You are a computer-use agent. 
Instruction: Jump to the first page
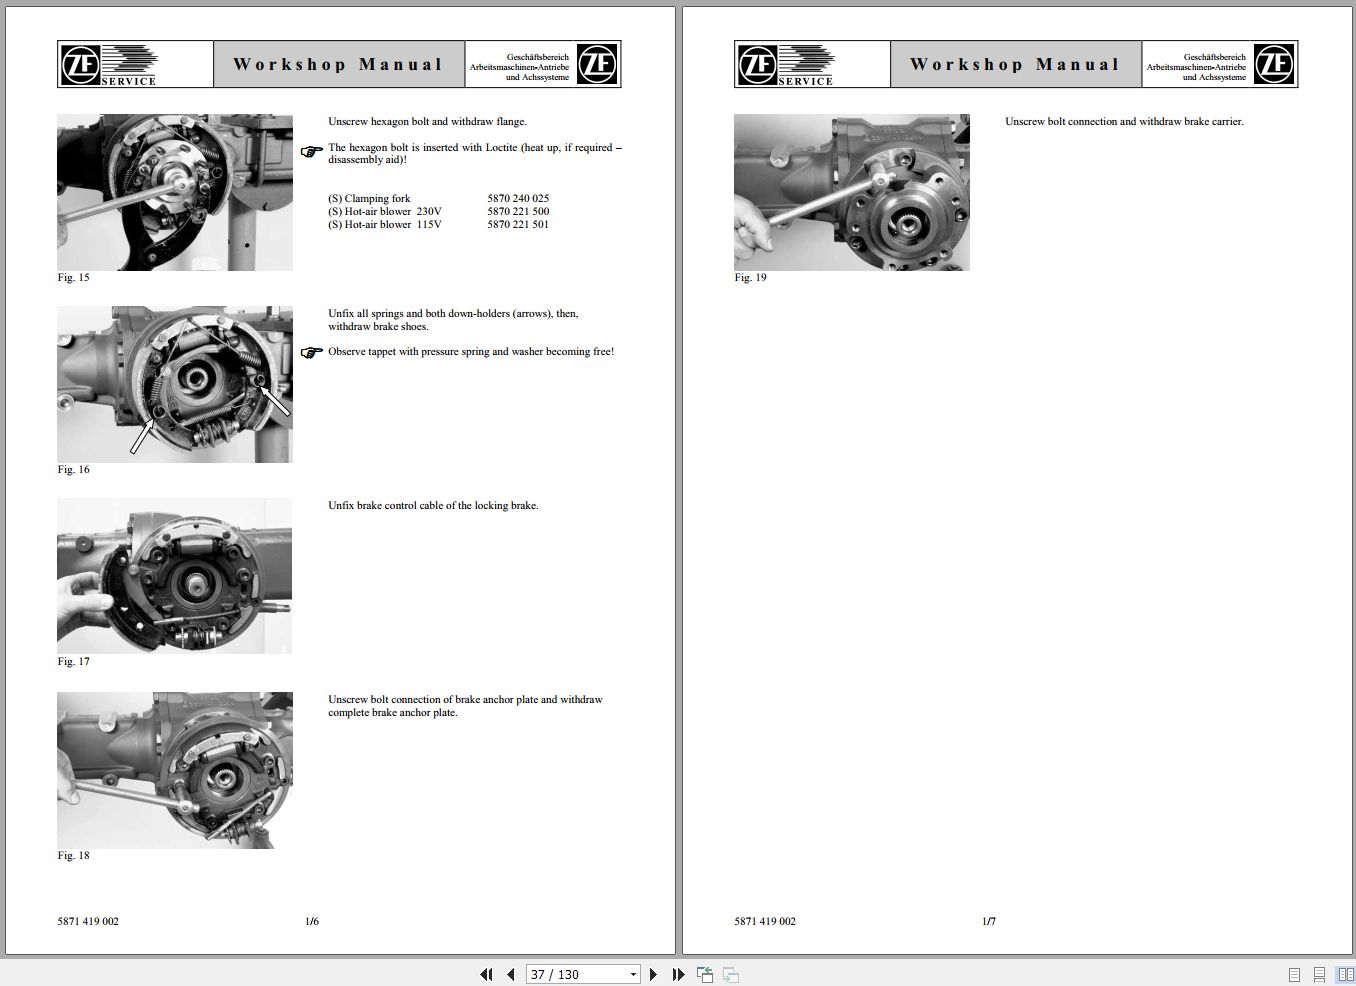(x=486, y=974)
